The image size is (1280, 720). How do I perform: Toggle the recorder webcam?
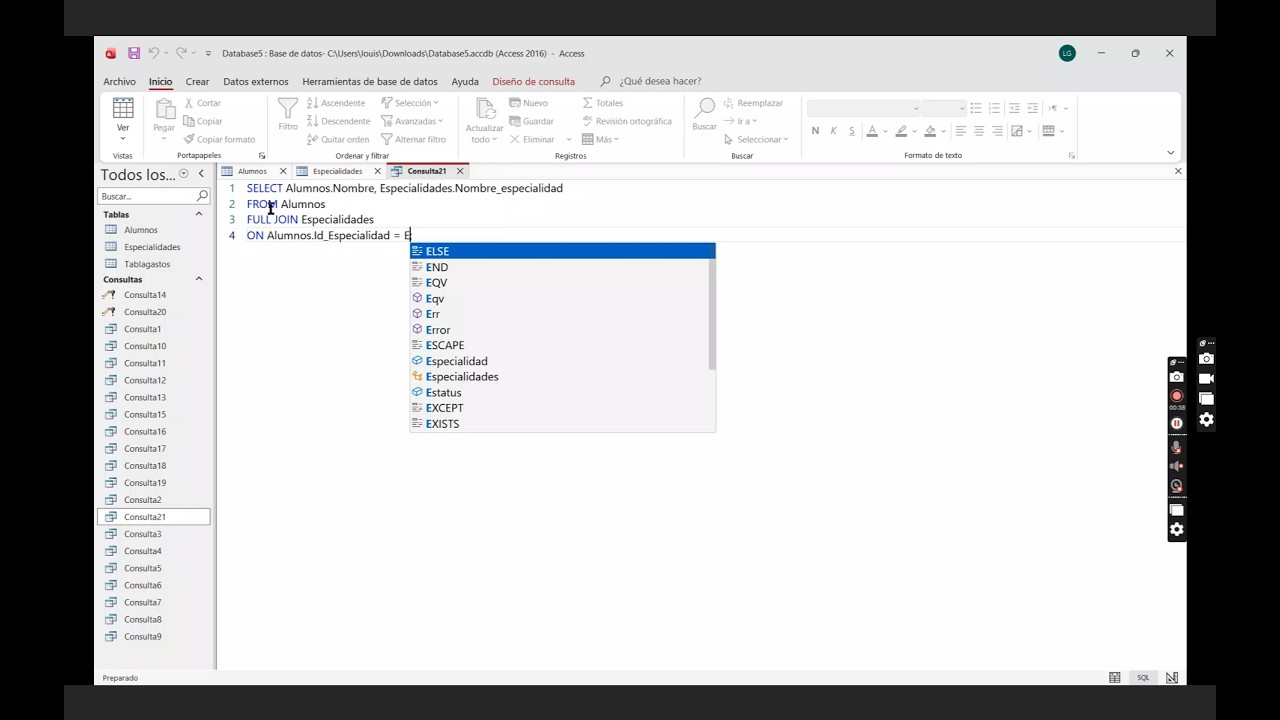[x=1176, y=486]
